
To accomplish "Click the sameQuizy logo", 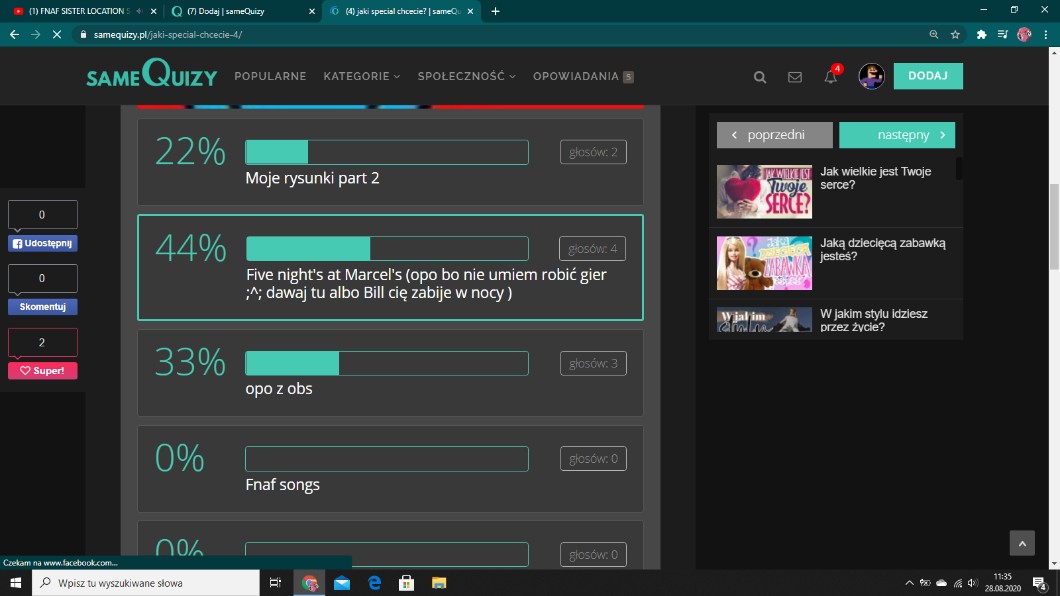I will click(x=151, y=76).
